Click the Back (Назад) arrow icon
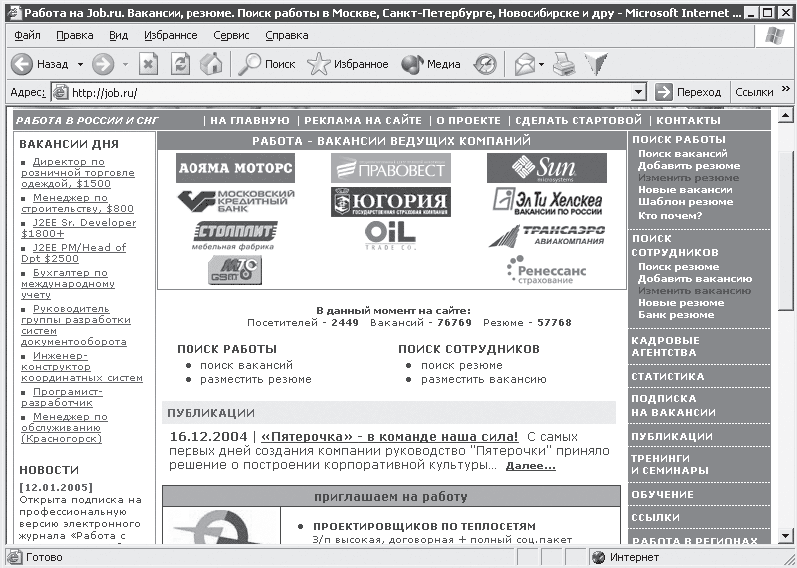 [22, 64]
